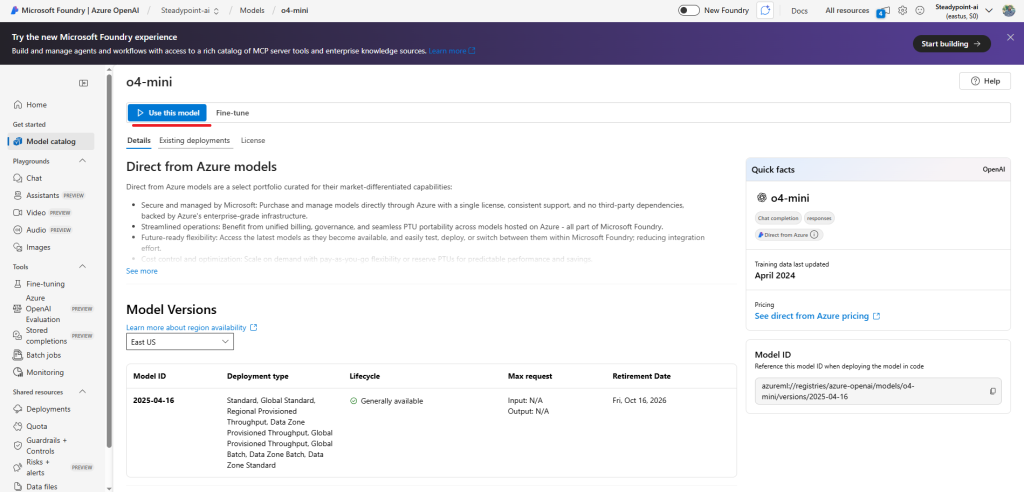Screen dimensions: 1024x492
Task: Copy the Model ID to clipboard
Action: 993,391
